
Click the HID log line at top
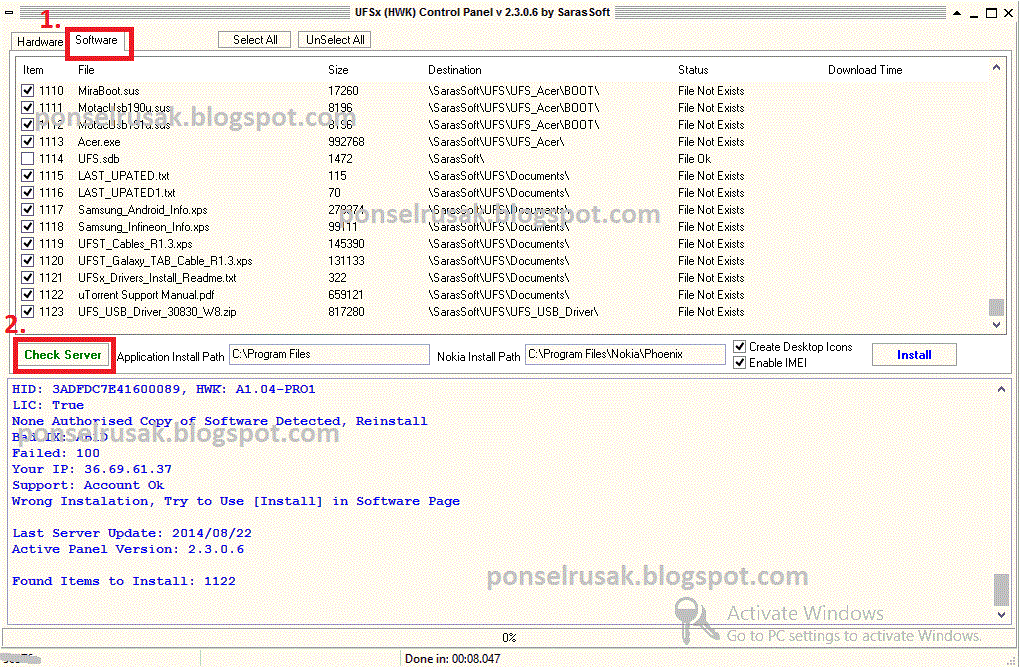coord(164,389)
